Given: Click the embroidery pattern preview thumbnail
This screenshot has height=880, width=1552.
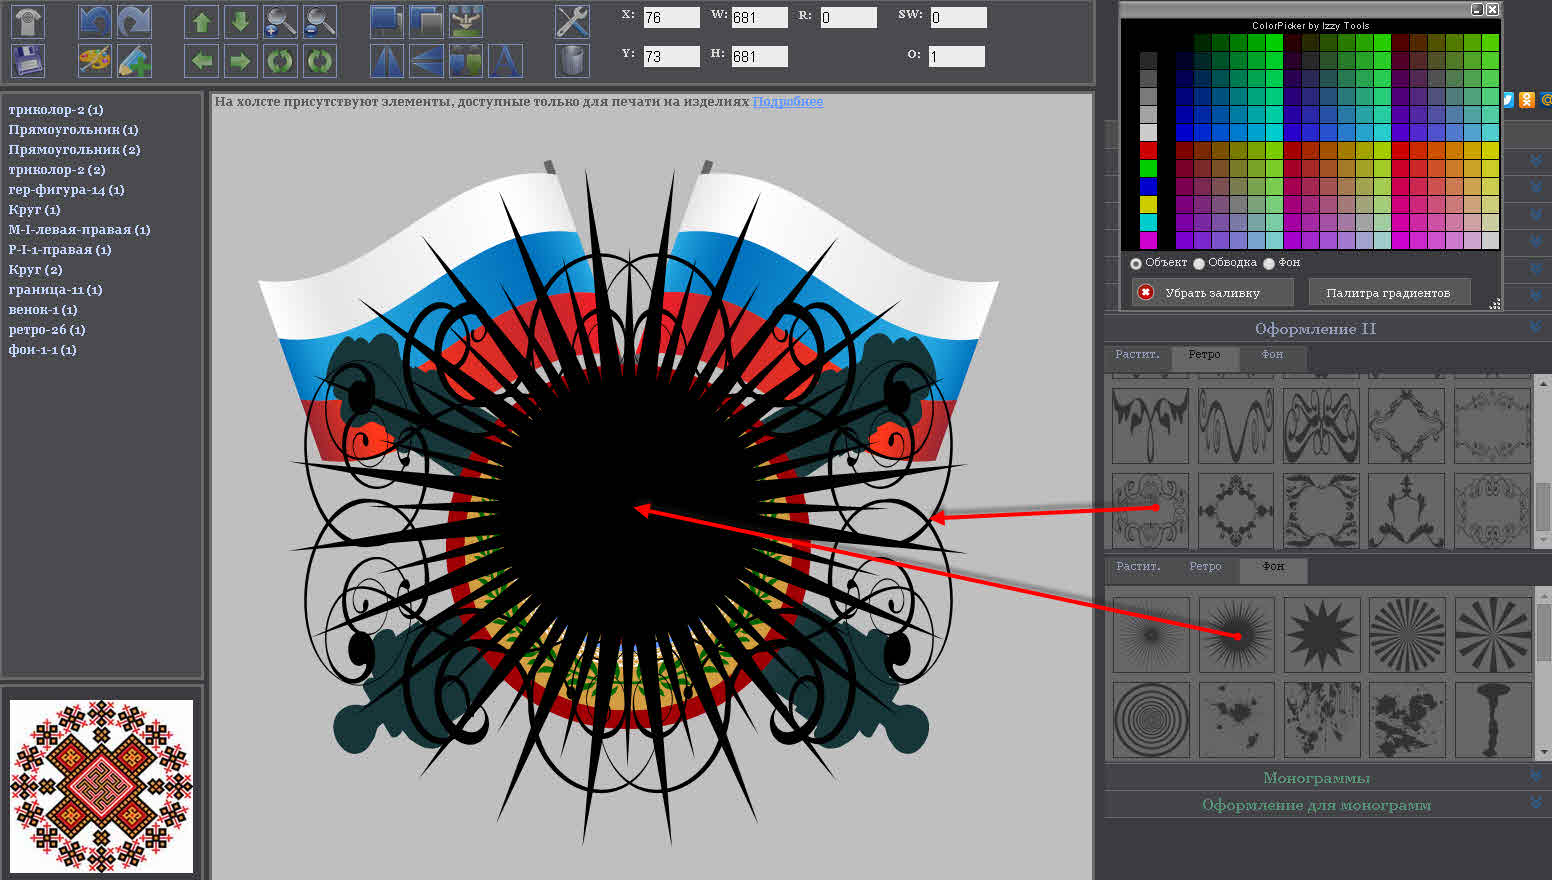Looking at the screenshot, I should click(102, 785).
